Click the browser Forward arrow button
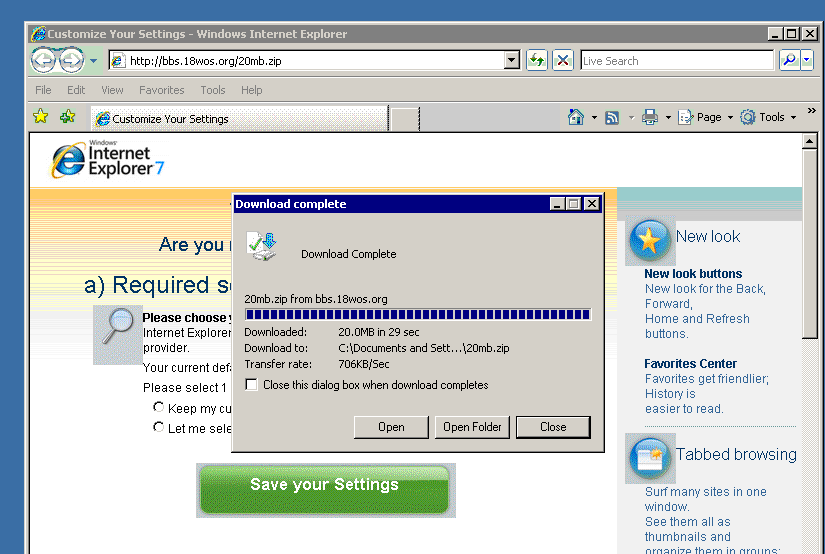Viewport: 825px width, 554px height. point(72,61)
